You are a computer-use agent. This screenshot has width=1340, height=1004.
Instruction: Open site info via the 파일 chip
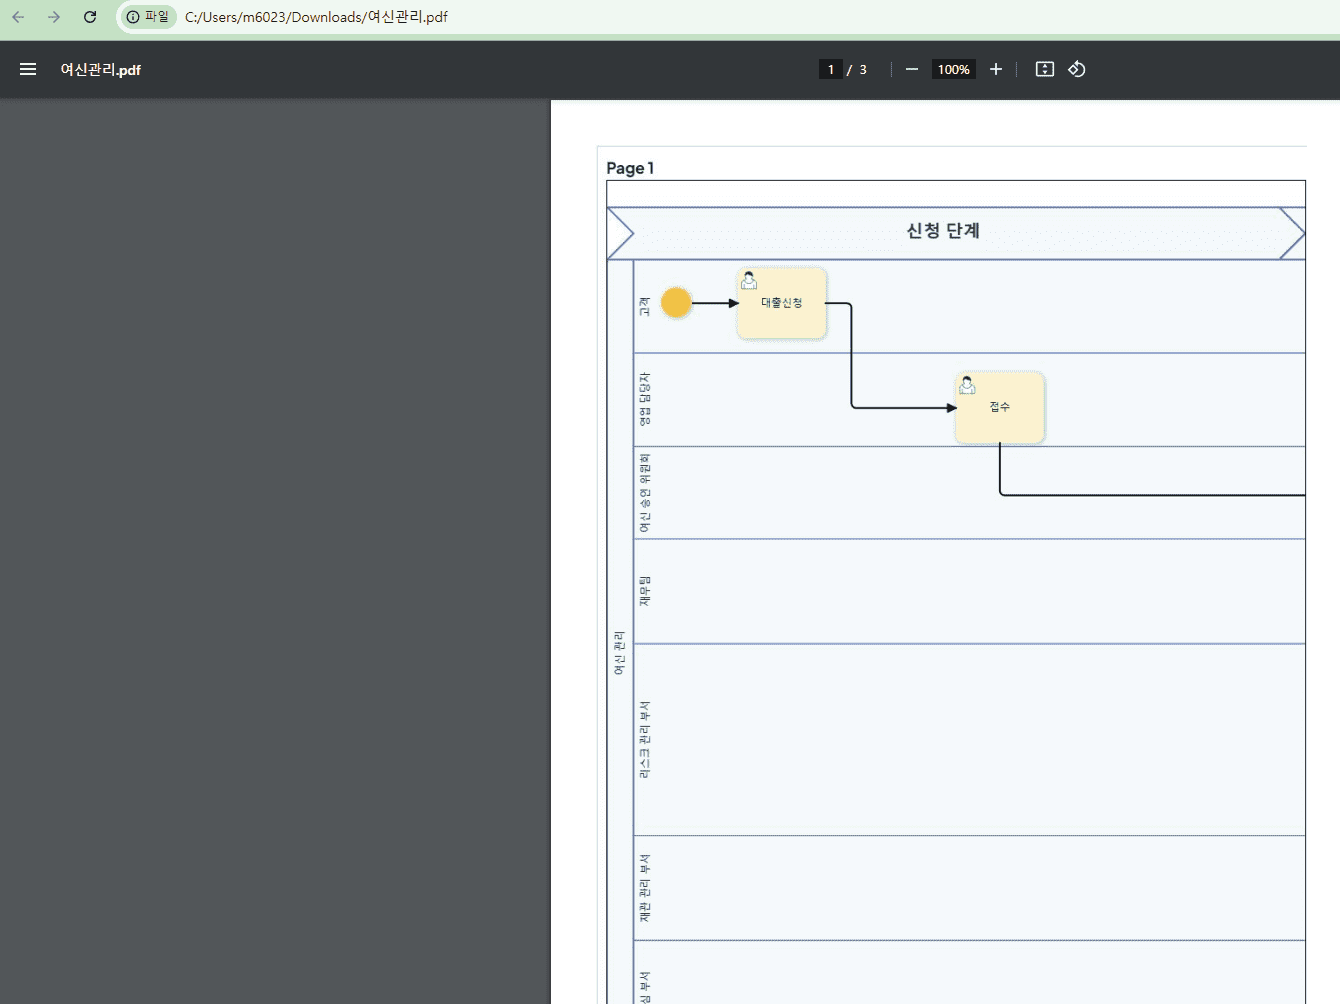(148, 17)
